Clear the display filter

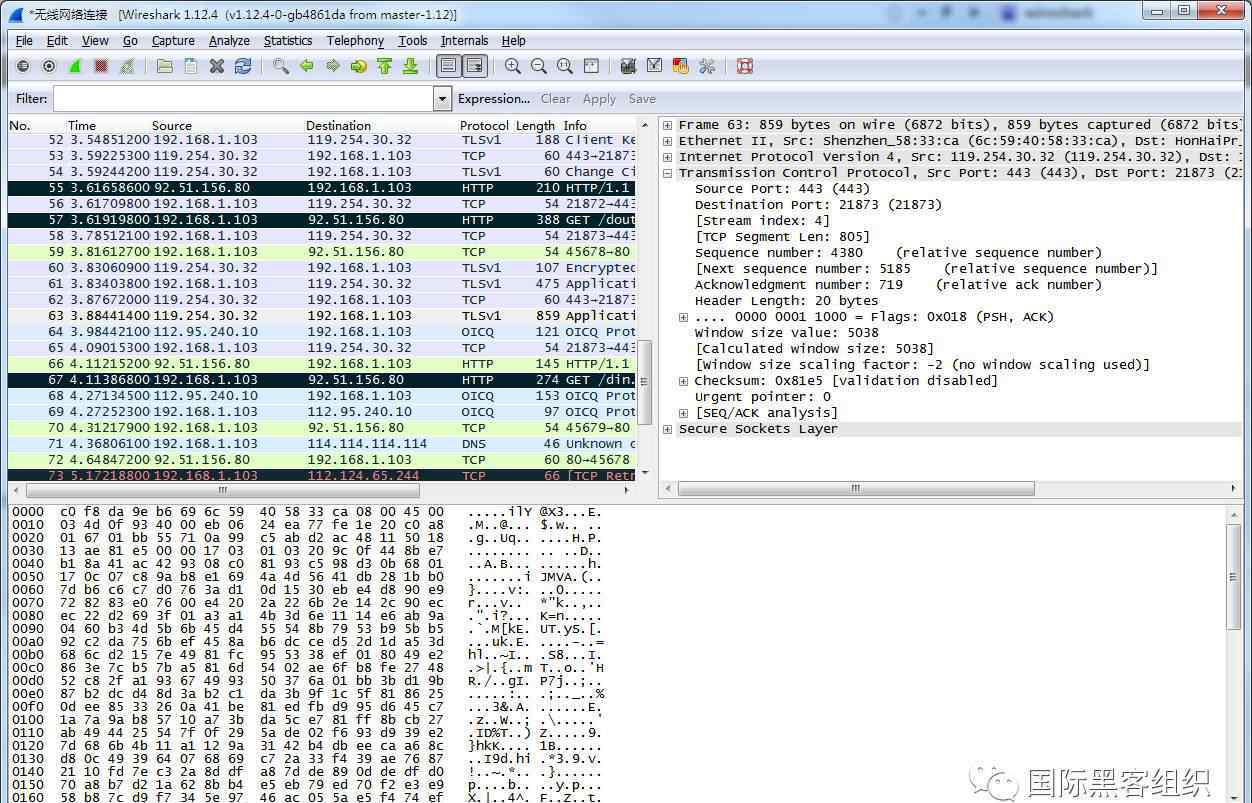[x=556, y=99]
